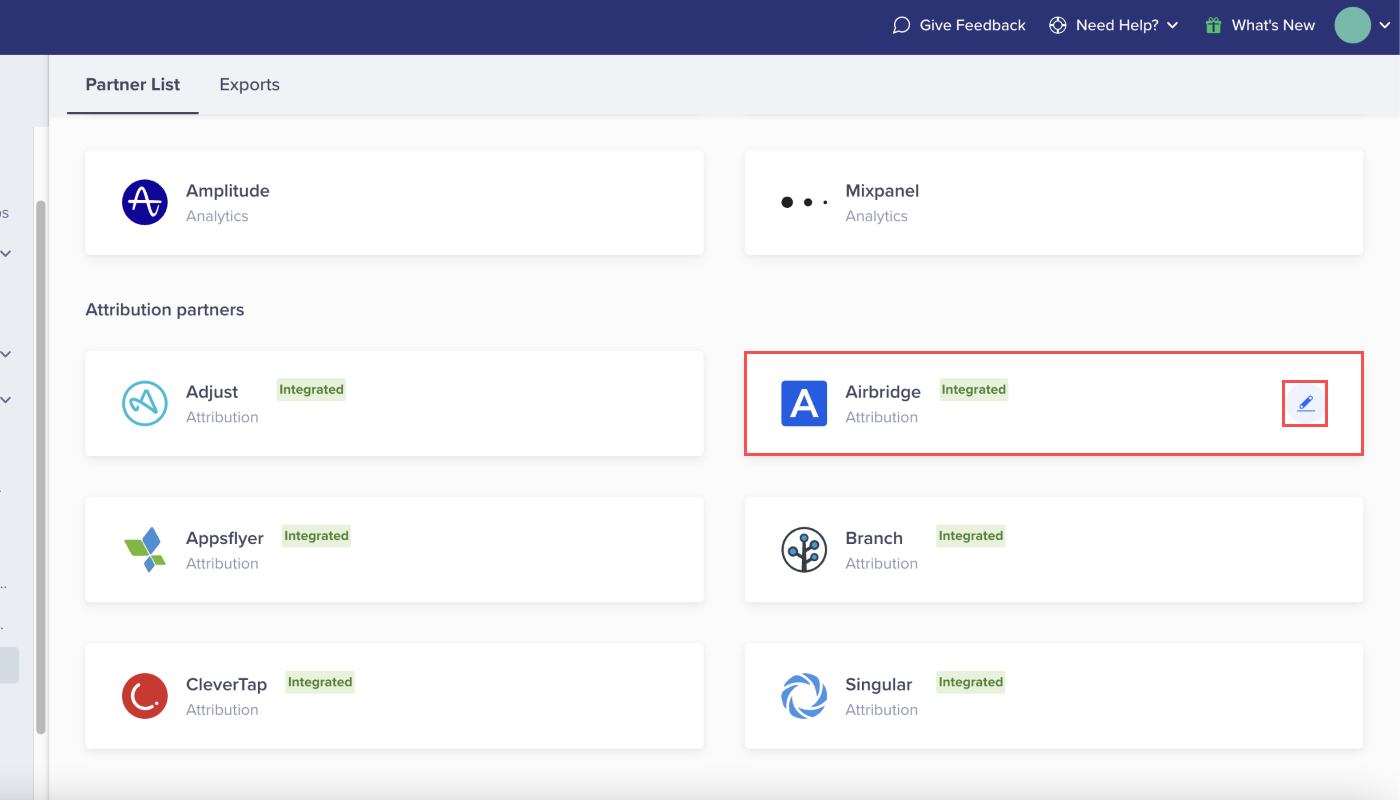The width and height of the screenshot is (1400, 800).
Task: Click the left sidebar vertical scrollbar
Action: coord(41,467)
